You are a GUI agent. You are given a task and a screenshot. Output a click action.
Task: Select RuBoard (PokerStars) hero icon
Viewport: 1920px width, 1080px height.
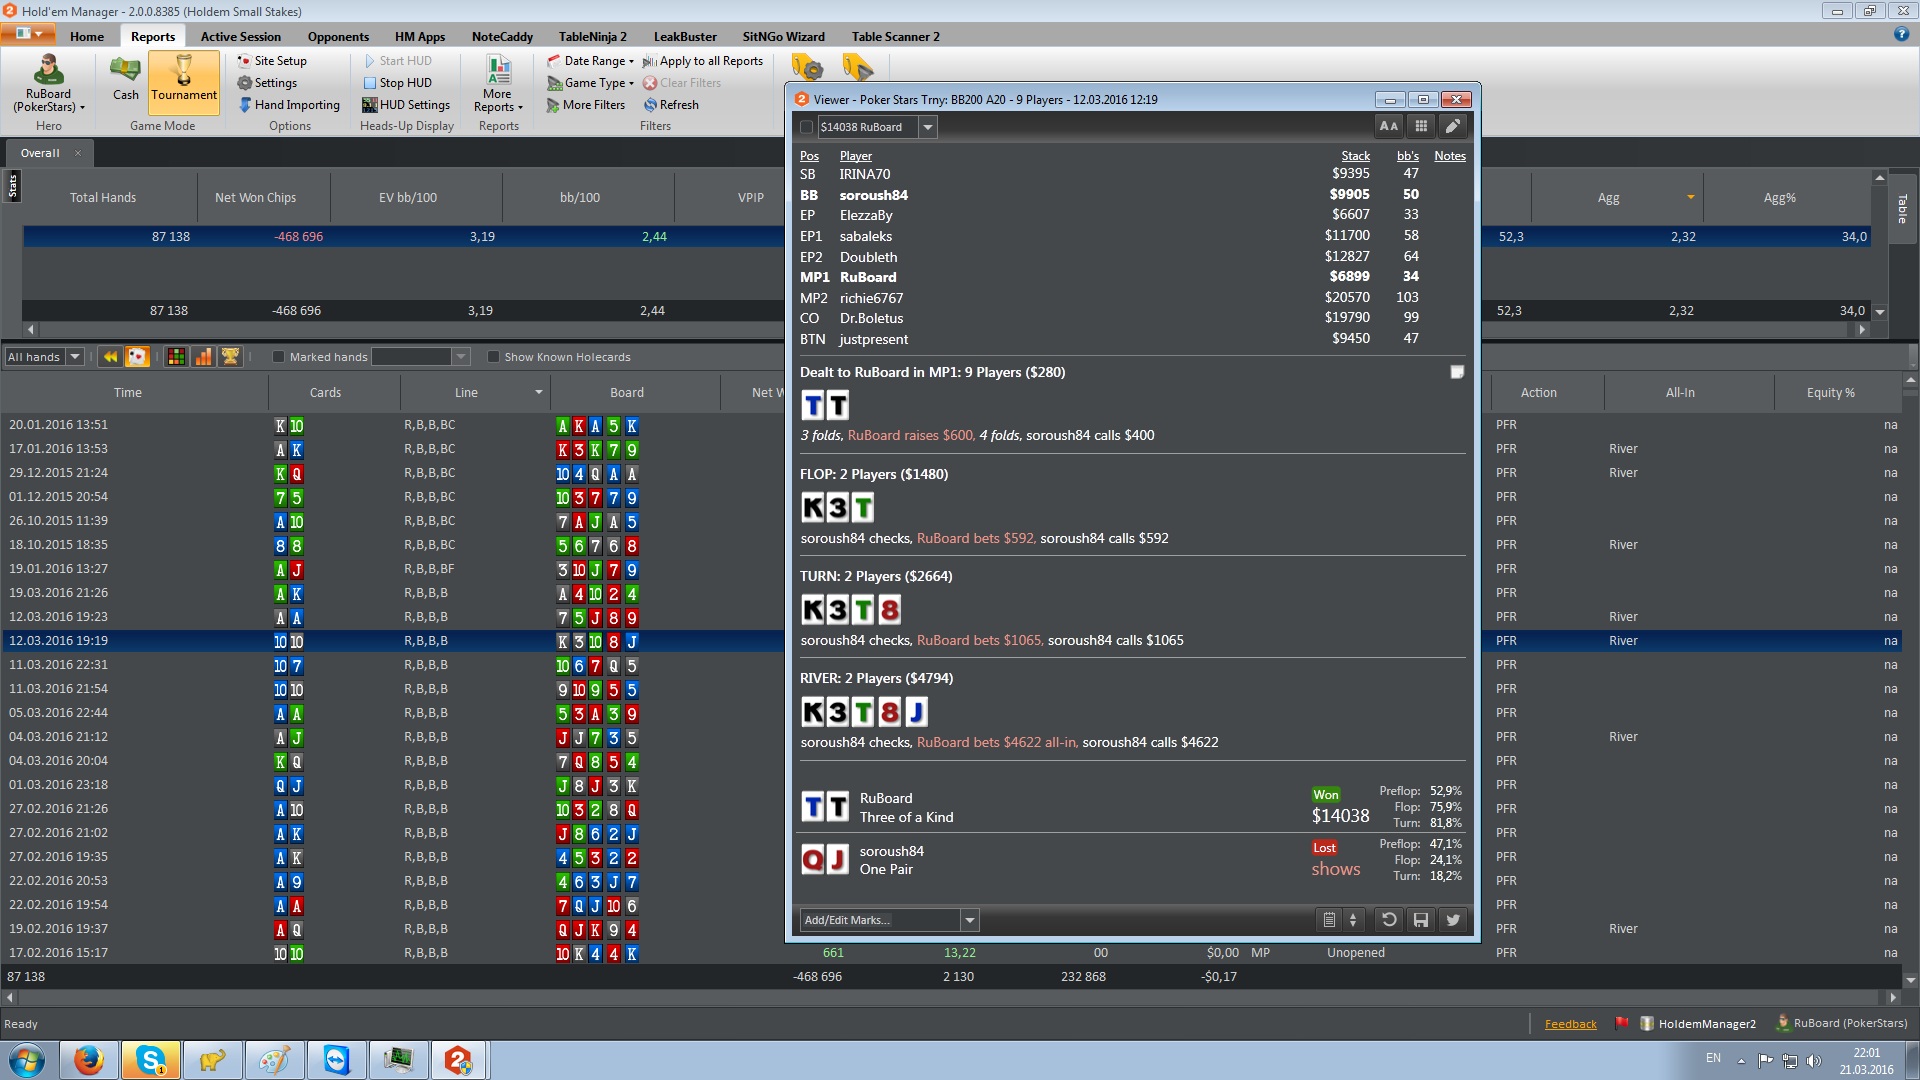[48, 82]
